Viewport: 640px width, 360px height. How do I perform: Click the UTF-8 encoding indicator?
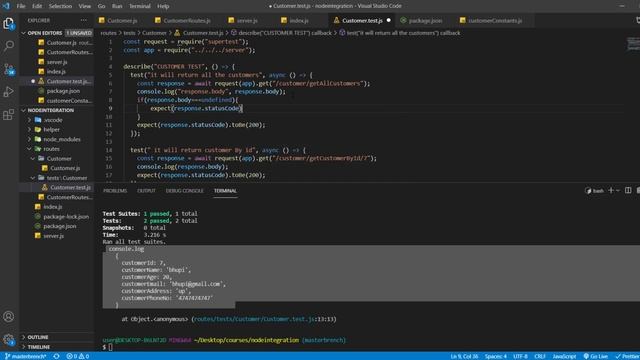tap(520, 356)
